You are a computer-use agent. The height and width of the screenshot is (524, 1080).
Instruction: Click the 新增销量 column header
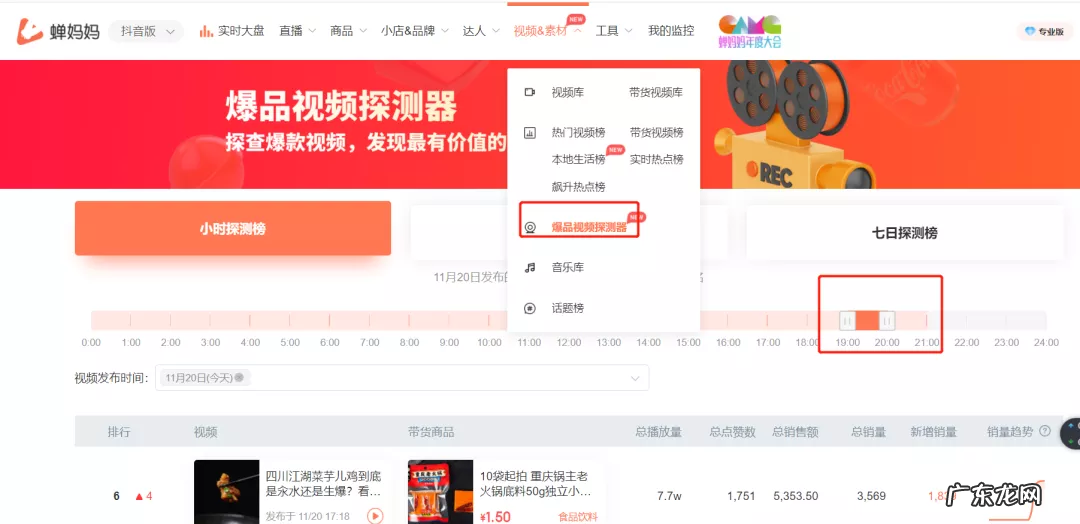[x=933, y=432]
